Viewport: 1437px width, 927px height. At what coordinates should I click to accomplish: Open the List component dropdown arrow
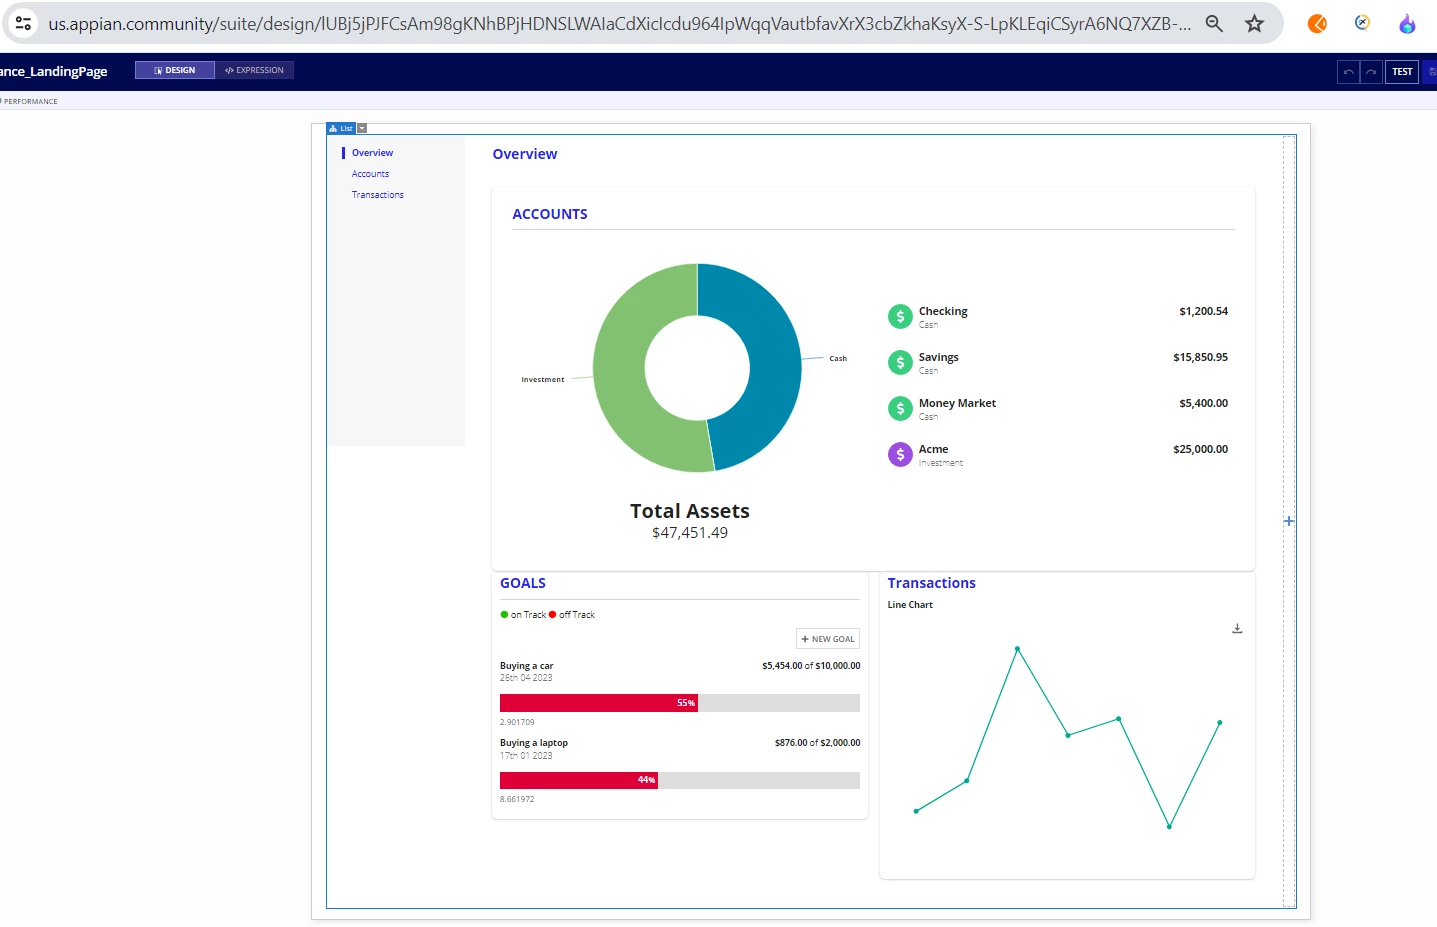click(x=362, y=128)
